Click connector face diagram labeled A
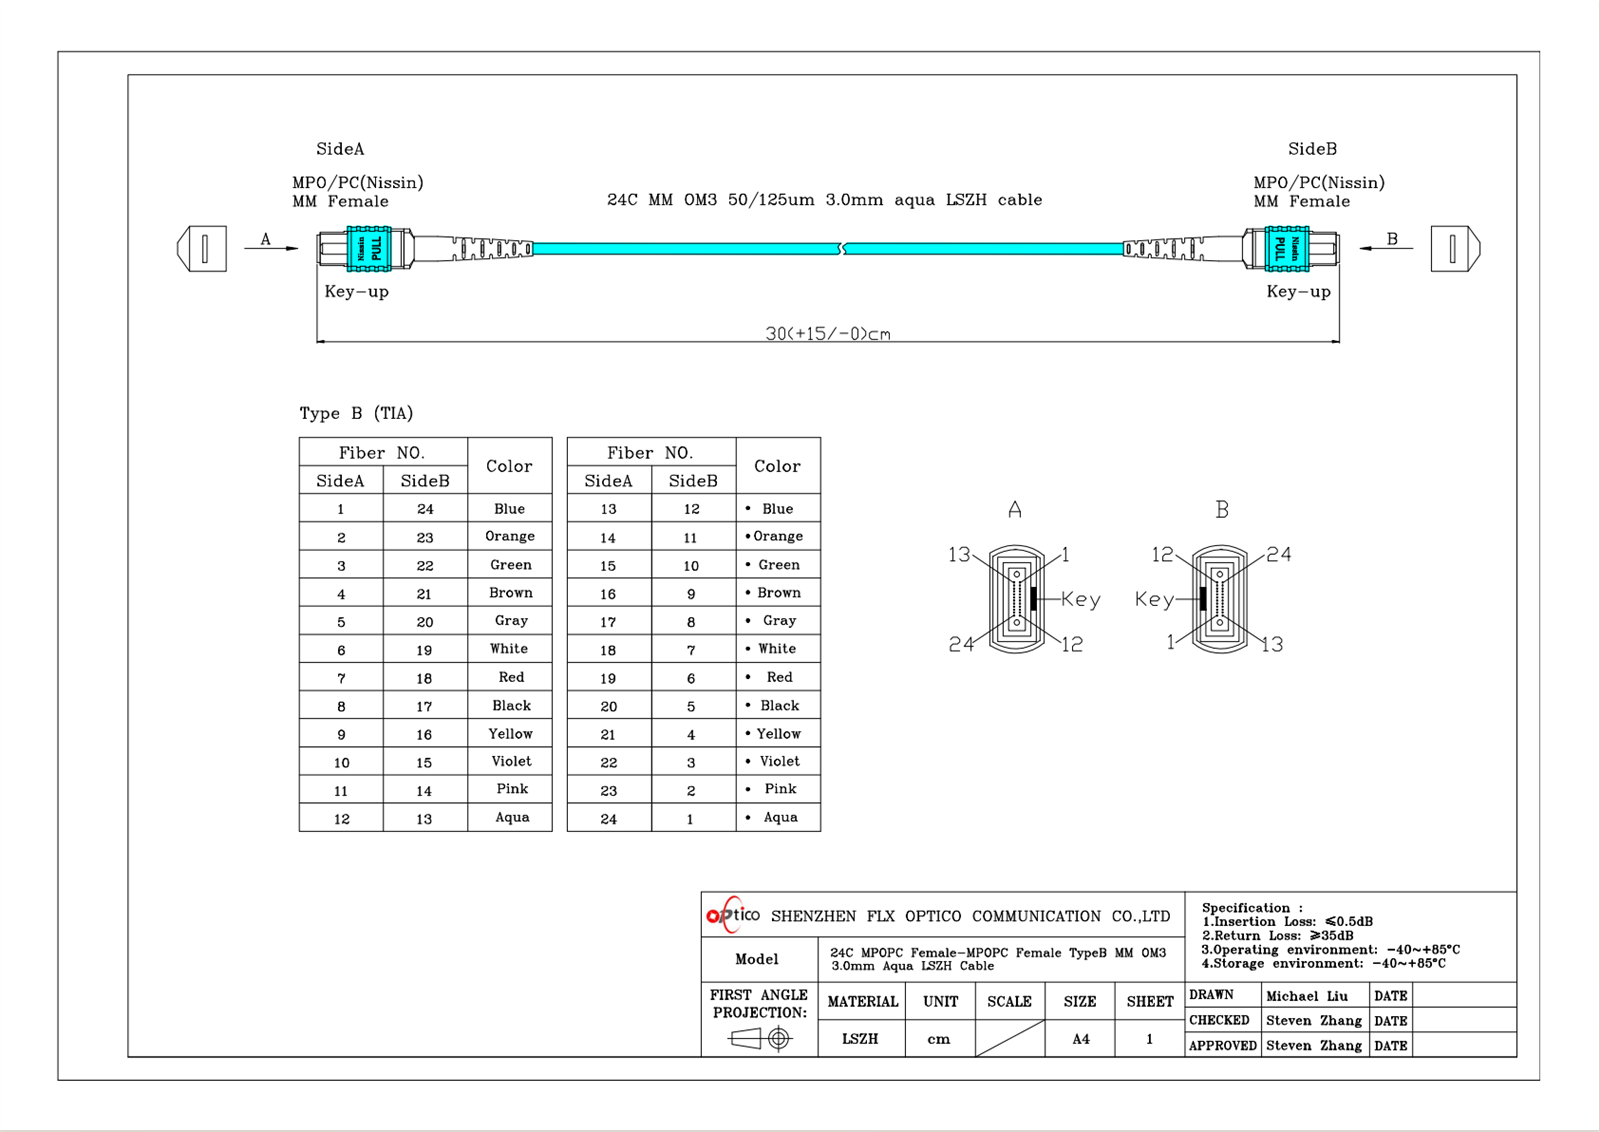This screenshot has width=1600, height=1132. click(x=1015, y=598)
